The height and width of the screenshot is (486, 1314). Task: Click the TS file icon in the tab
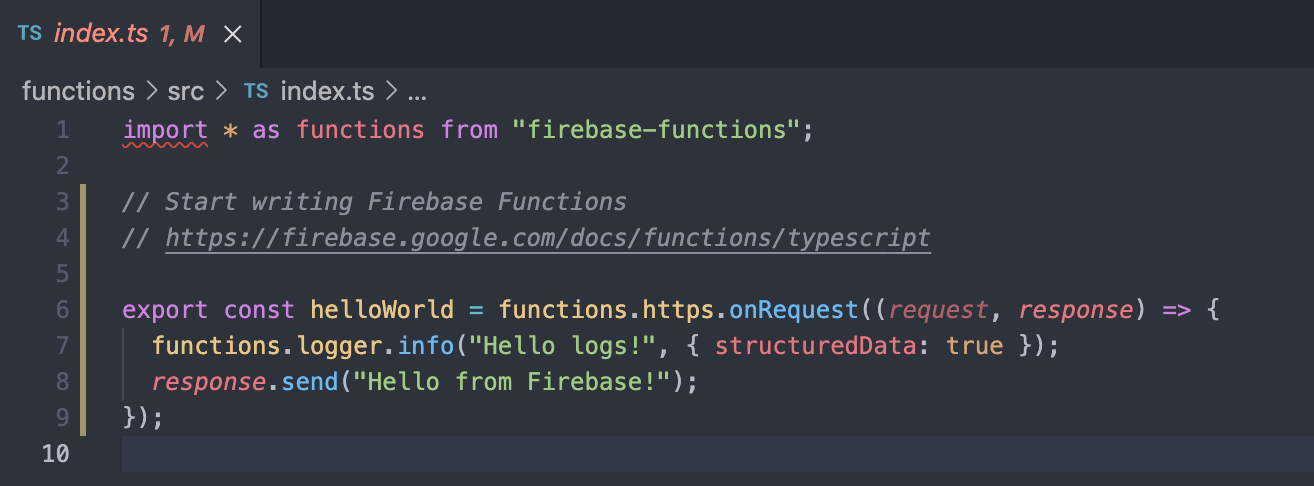(30, 34)
